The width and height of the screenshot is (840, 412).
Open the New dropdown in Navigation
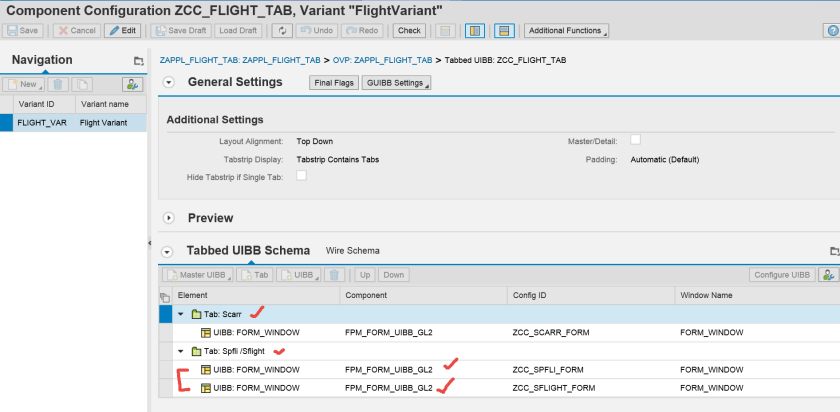coord(24,84)
